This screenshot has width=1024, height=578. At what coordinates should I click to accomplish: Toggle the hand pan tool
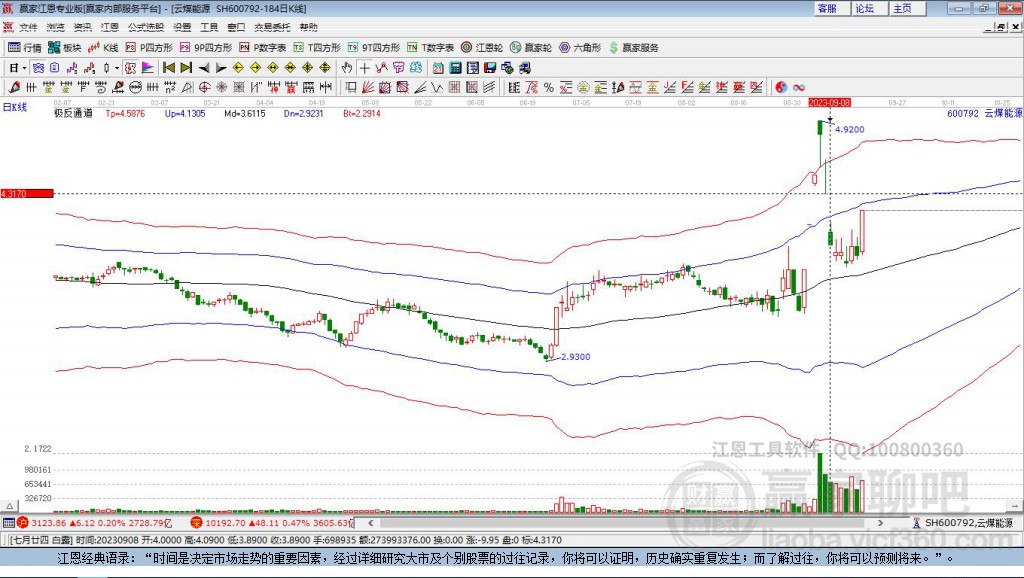pyautogui.click(x=347, y=68)
